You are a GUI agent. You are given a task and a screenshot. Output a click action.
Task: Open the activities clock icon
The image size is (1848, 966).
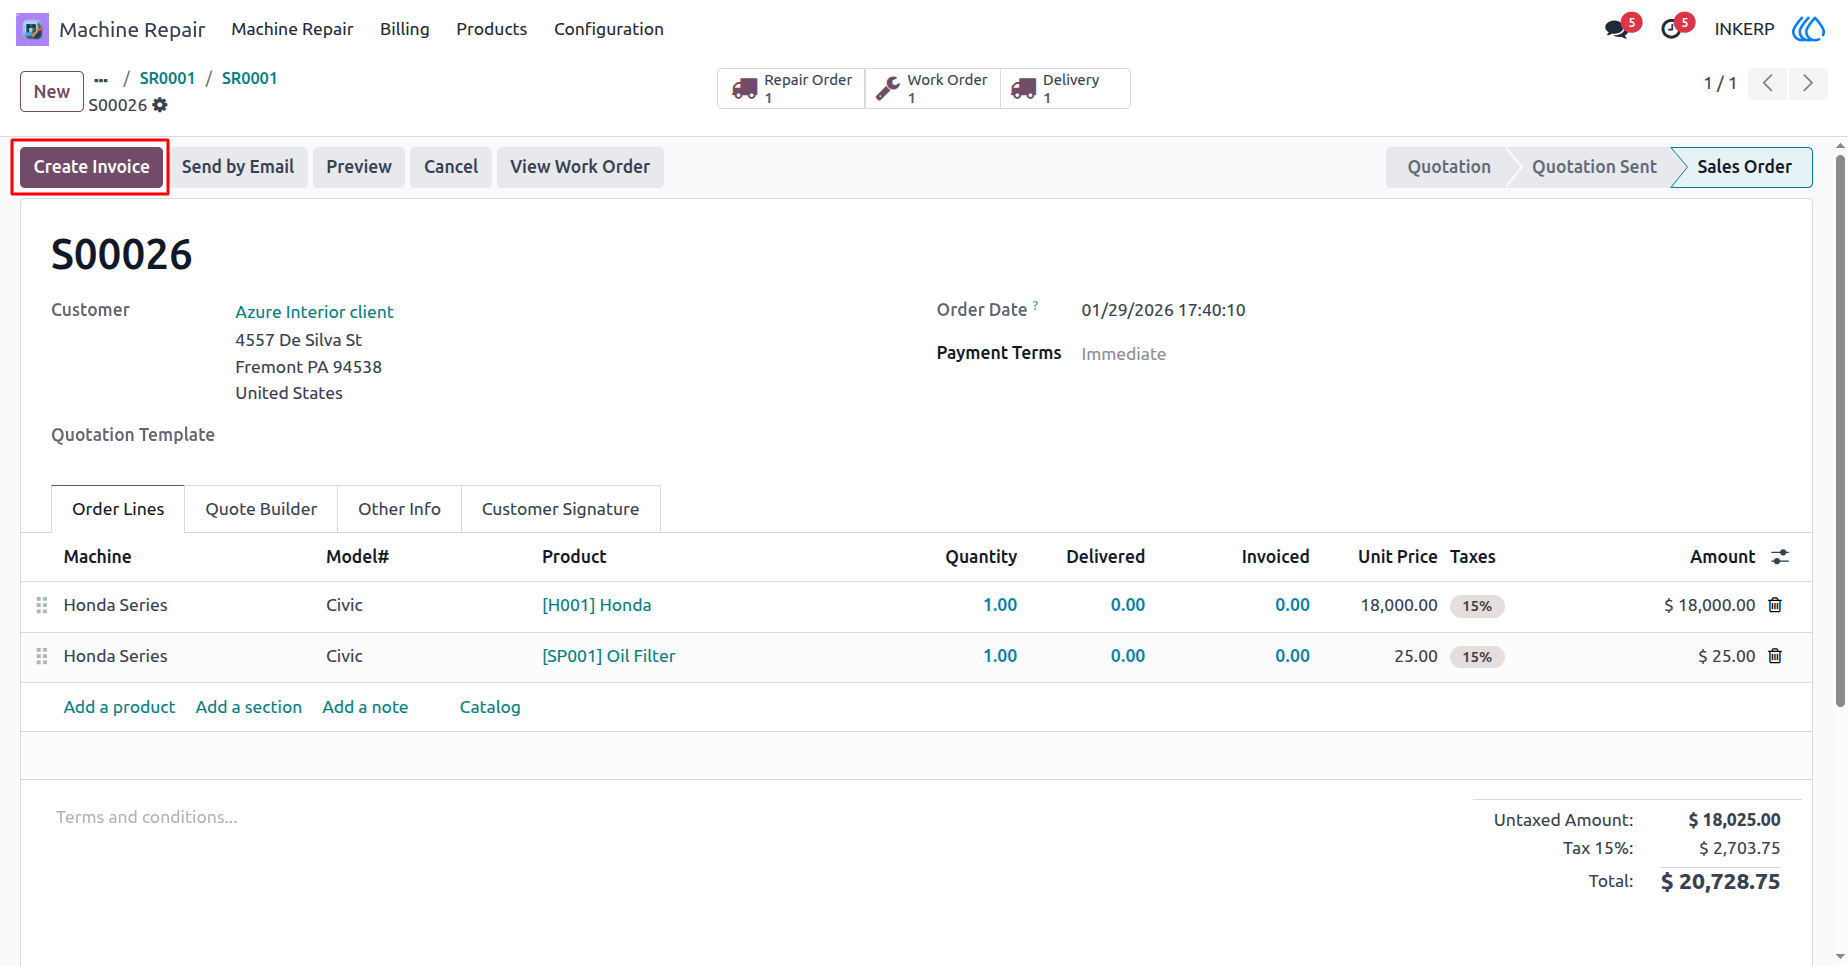click(1671, 29)
